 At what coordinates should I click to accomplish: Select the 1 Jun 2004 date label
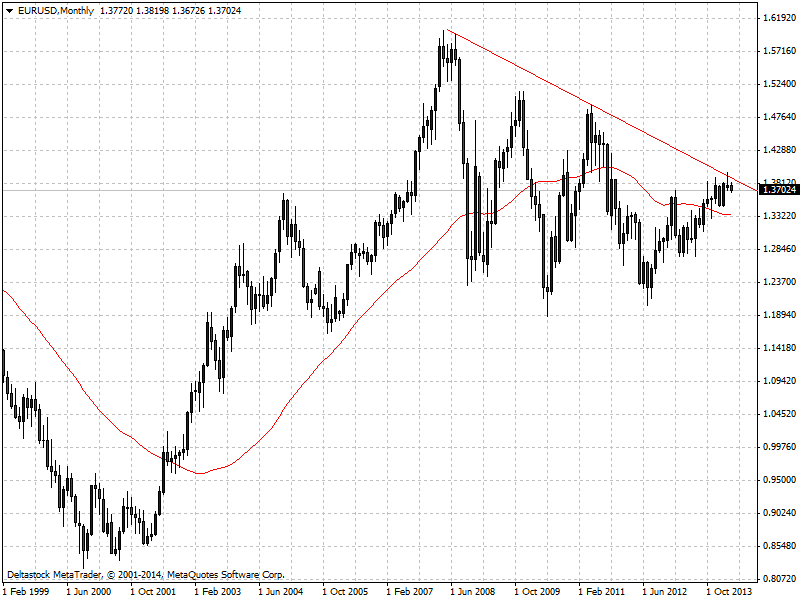pyautogui.click(x=281, y=591)
